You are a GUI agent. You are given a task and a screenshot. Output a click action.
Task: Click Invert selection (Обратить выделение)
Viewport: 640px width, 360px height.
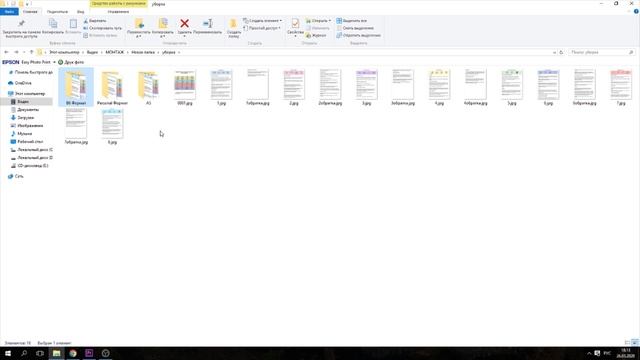(358, 36)
